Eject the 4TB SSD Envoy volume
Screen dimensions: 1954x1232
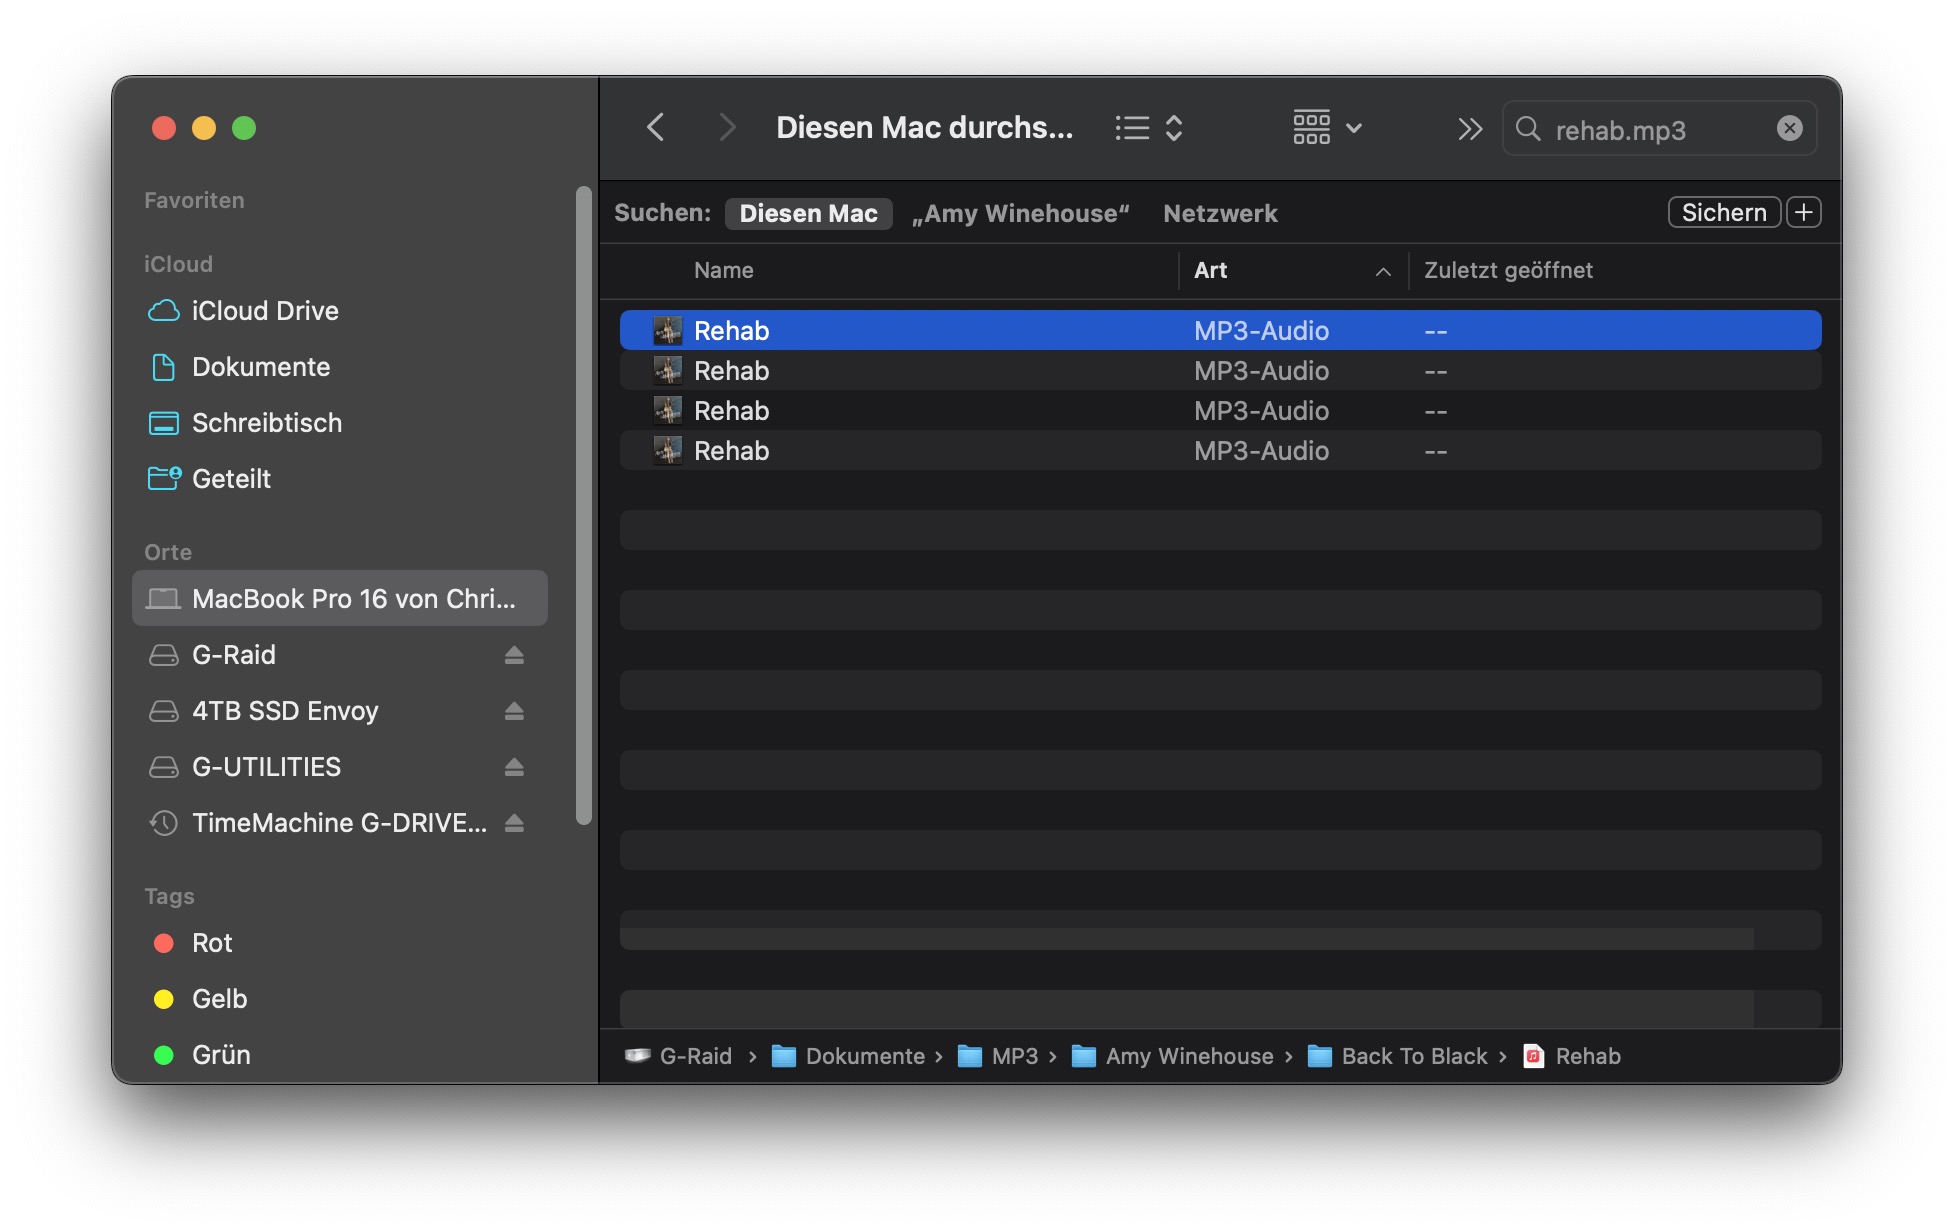(514, 711)
